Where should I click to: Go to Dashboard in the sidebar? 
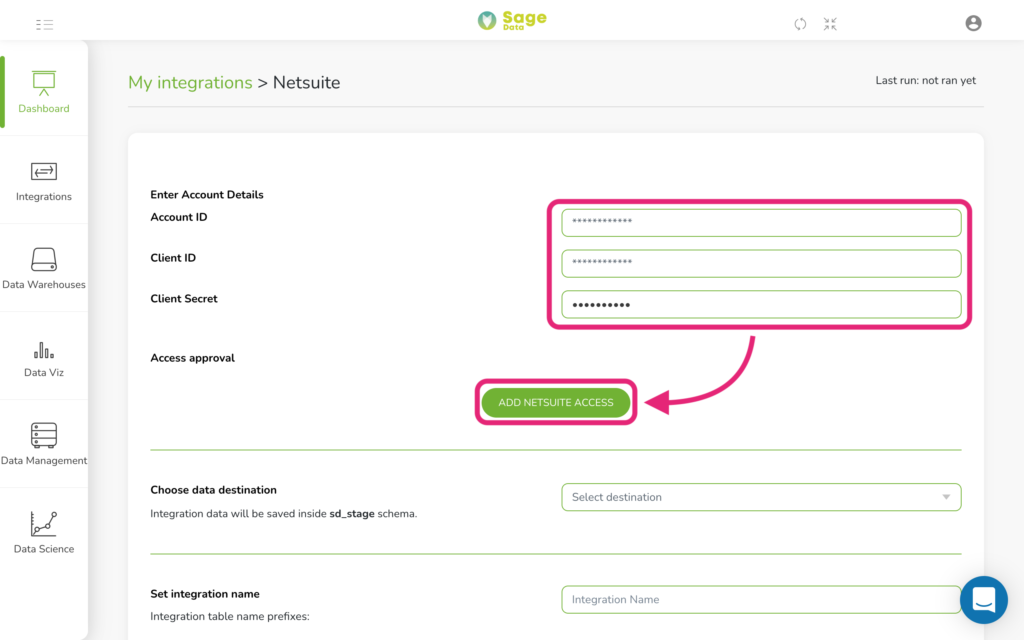[x=44, y=108]
